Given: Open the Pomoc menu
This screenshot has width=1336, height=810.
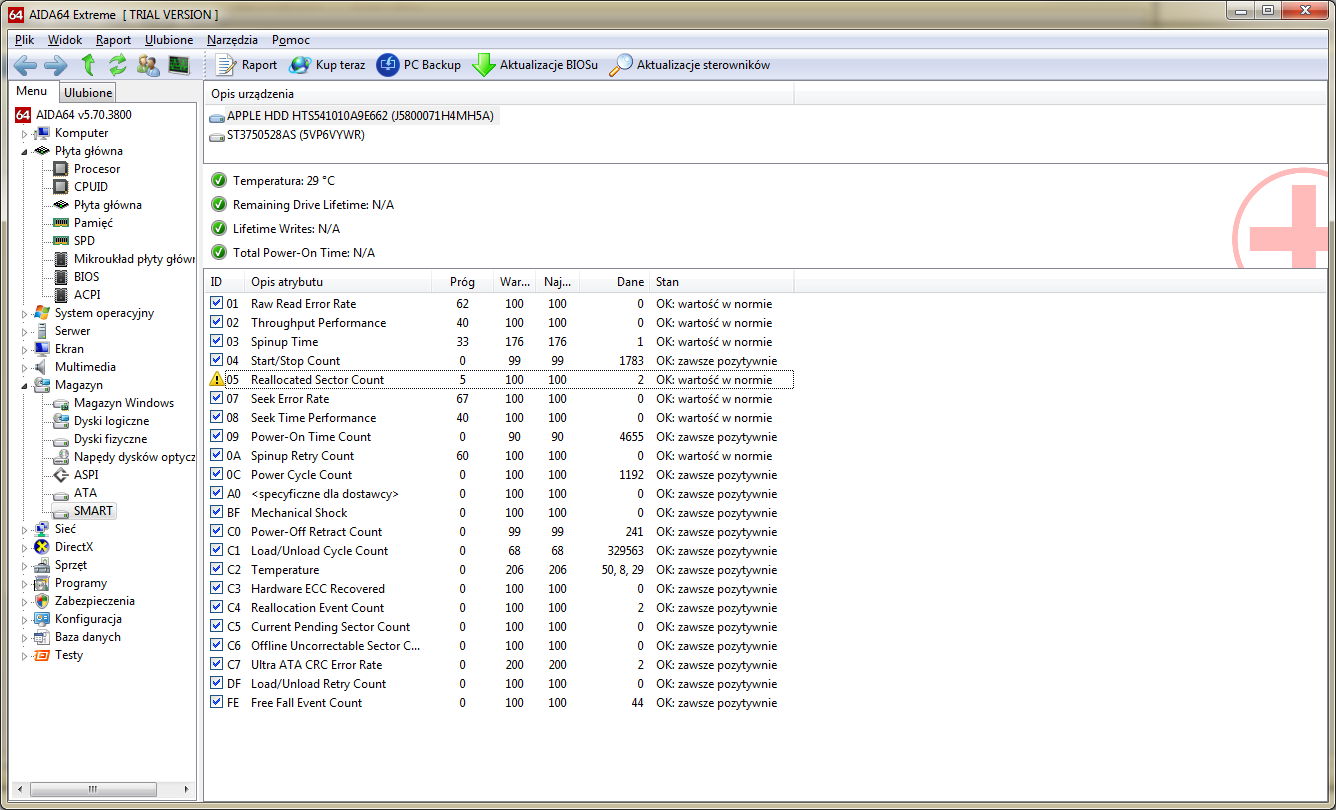Looking at the screenshot, I should click(x=290, y=40).
